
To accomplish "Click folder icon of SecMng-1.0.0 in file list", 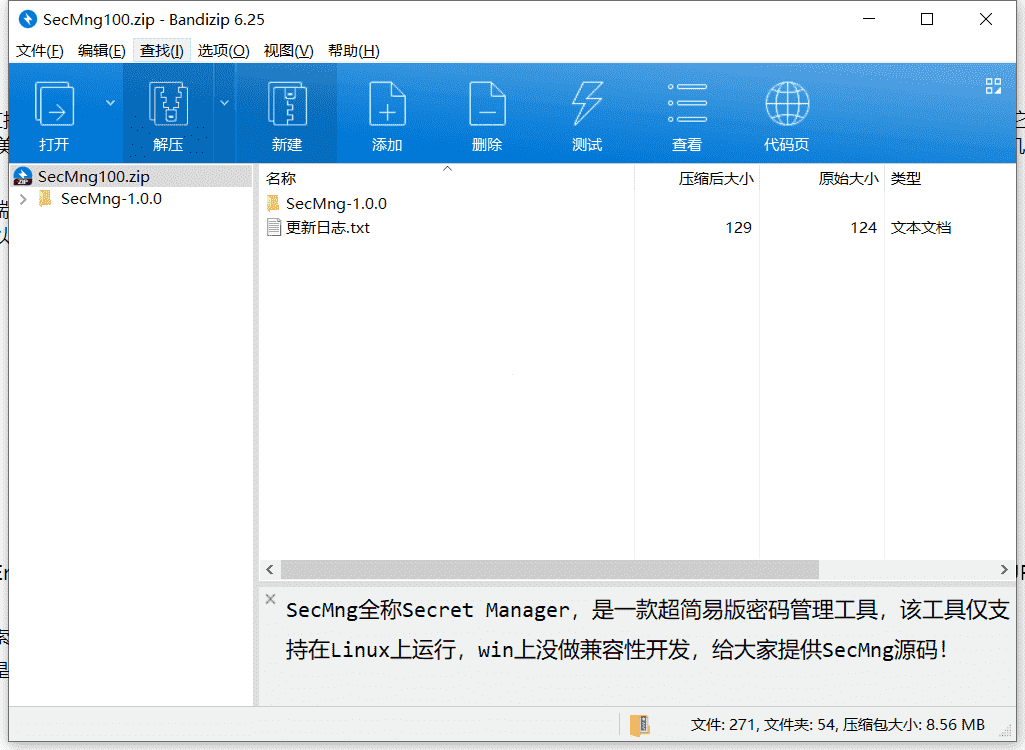I will 273,203.
